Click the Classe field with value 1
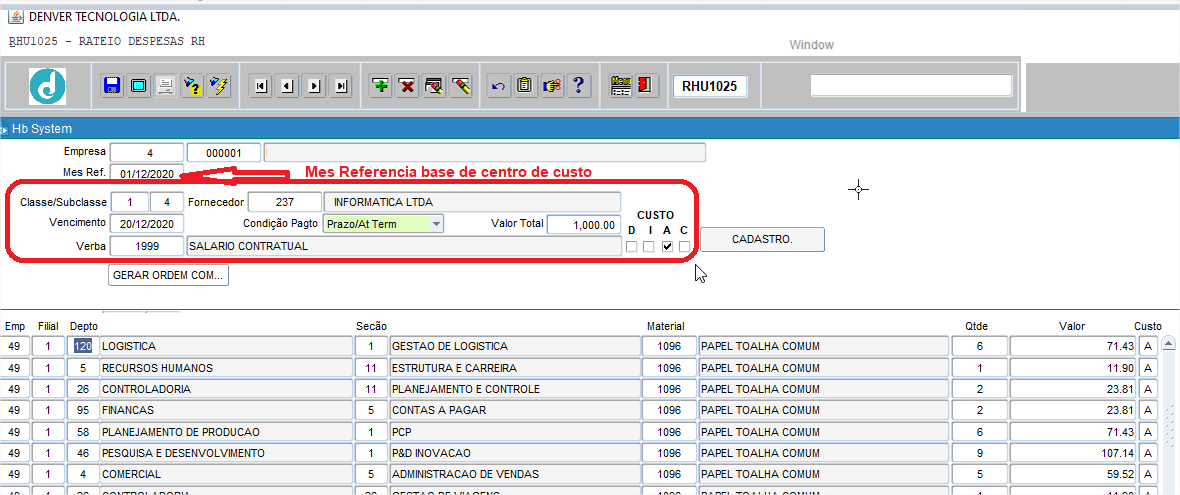Image resolution: width=1180 pixels, height=495 pixels. [129, 202]
